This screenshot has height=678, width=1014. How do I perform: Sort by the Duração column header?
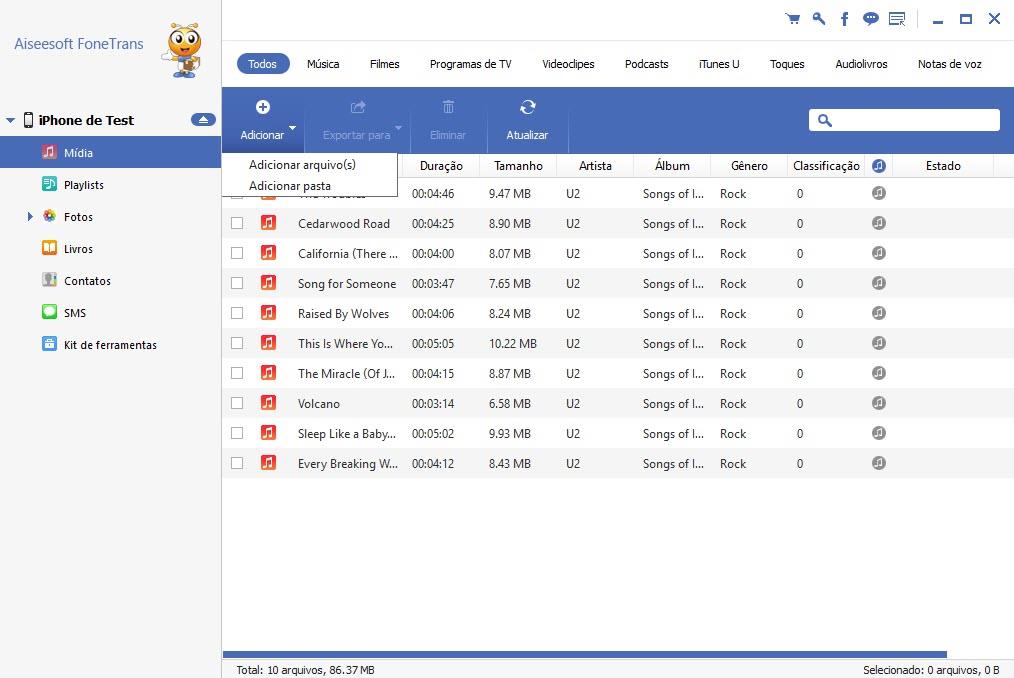click(x=441, y=166)
